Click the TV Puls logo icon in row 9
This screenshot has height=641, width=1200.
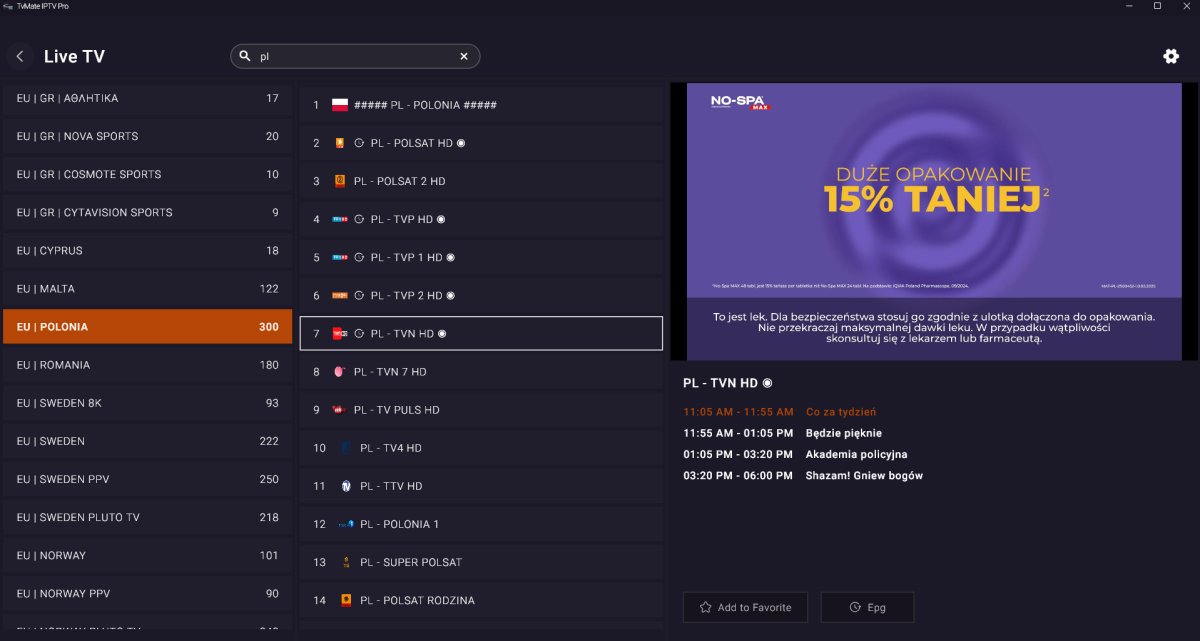coord(340,410)
